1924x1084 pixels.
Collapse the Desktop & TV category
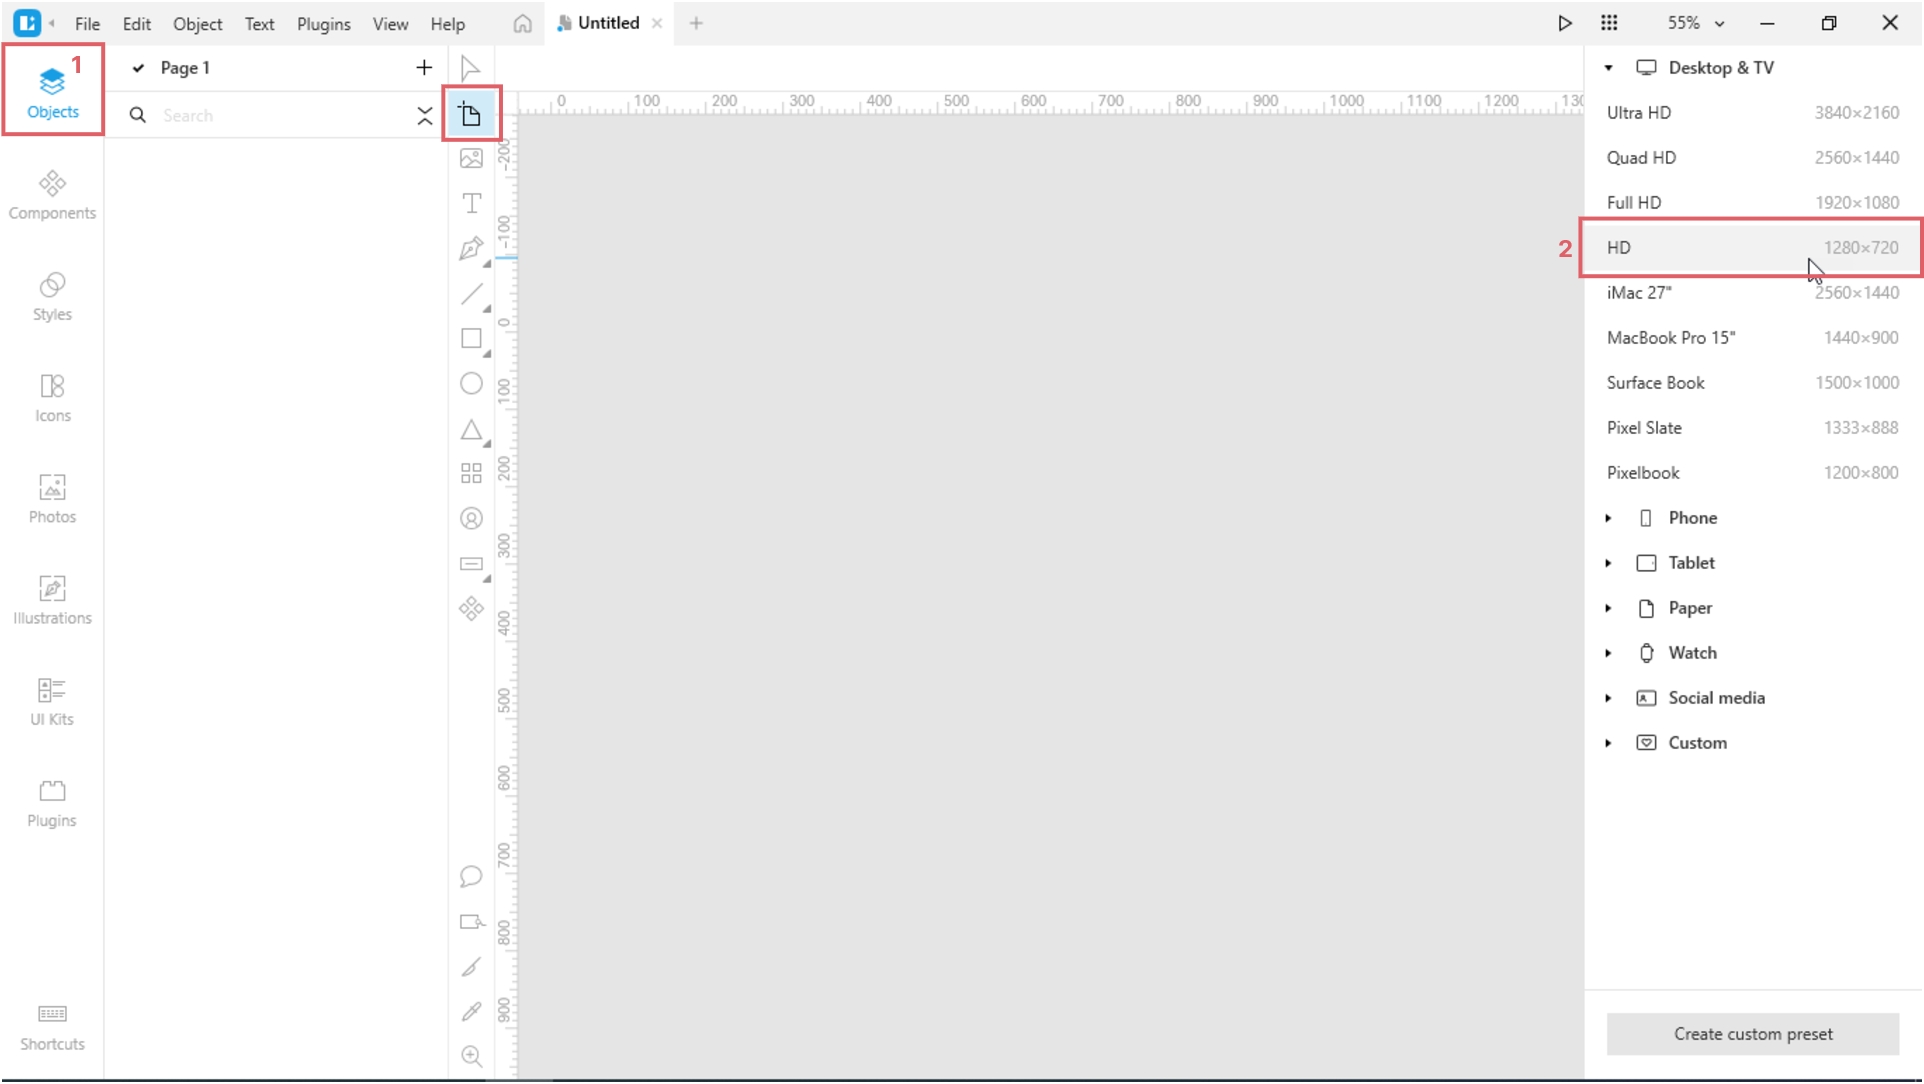tap(1608, 68)
